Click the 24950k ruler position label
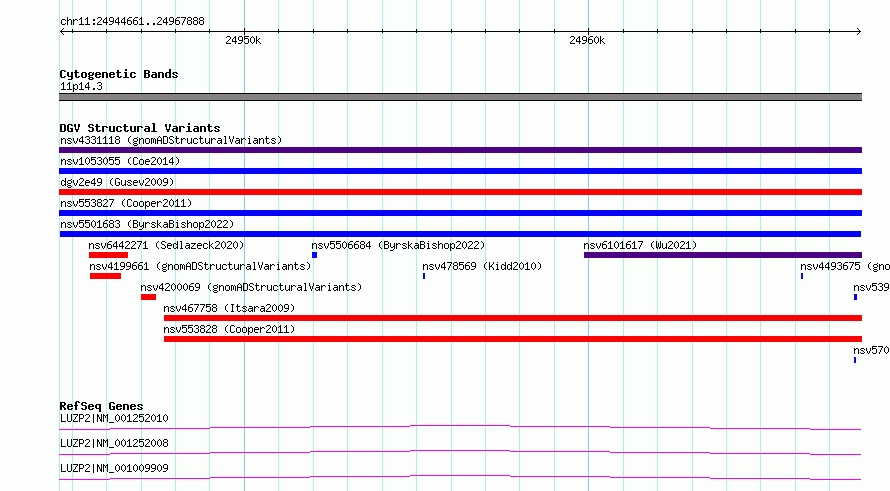Screen dimensions: 890x491 point(243,40)
